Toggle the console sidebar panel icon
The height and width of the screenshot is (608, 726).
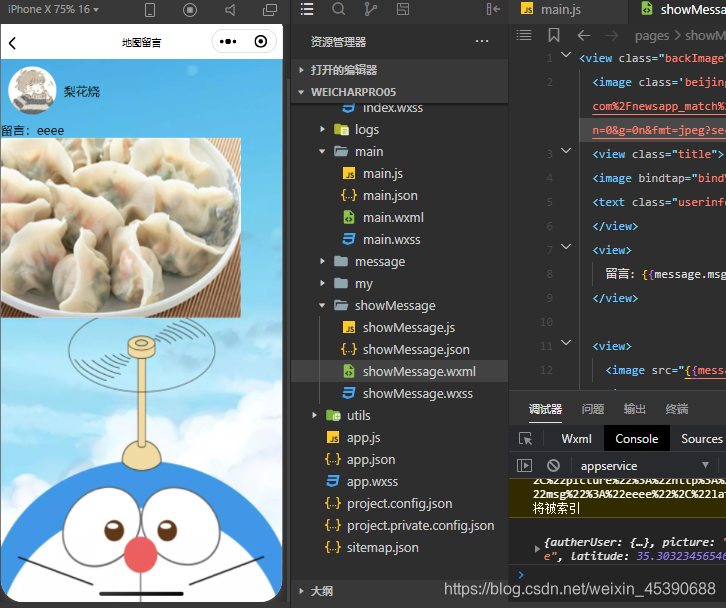(524, 465)
